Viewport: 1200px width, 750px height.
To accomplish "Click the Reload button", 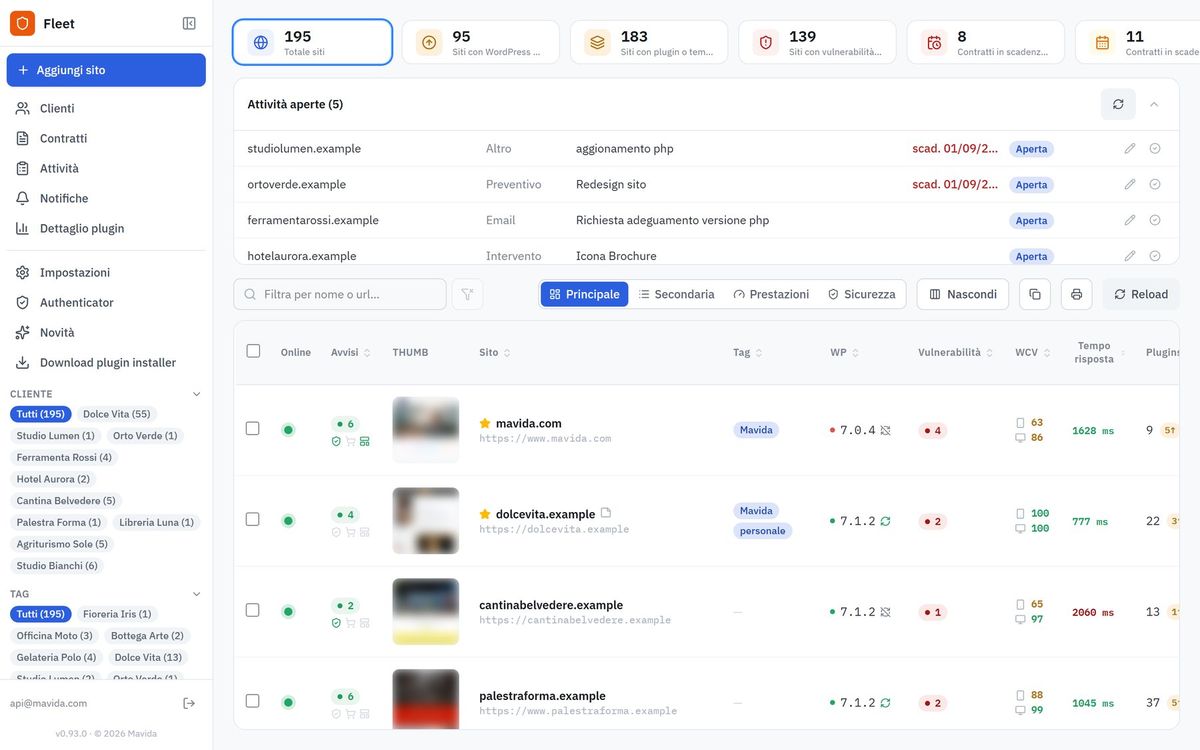I will [x=1141, y=294].
